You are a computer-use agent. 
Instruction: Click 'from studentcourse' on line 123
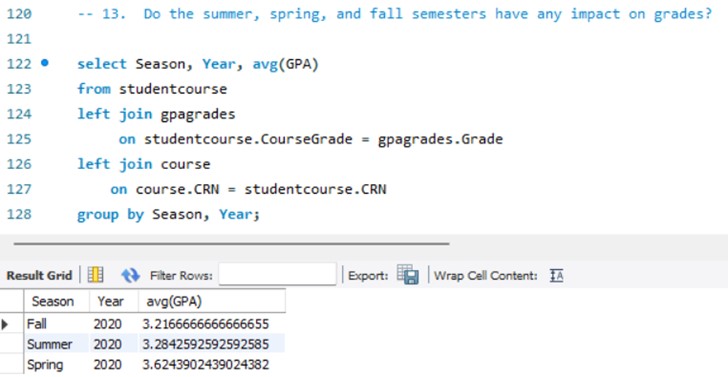pos(152,88)
